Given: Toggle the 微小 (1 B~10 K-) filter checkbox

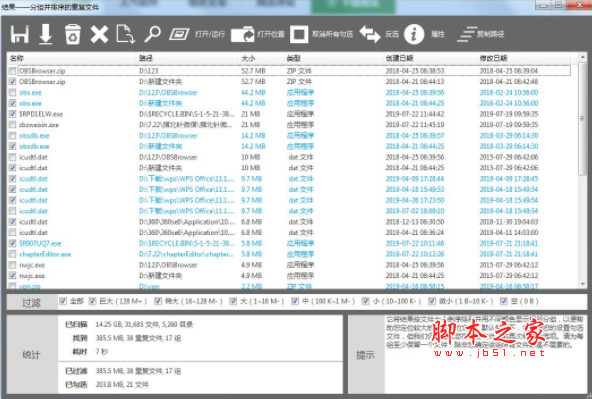Looking at the screenshot, I should click(432, 301).
